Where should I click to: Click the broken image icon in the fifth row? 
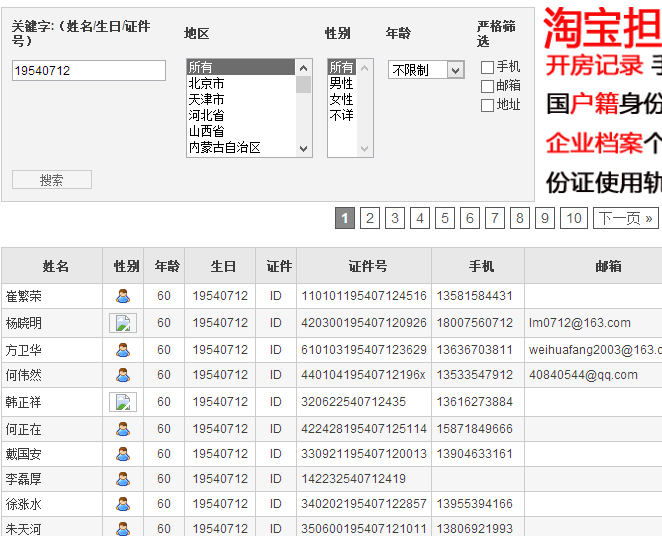123,402
